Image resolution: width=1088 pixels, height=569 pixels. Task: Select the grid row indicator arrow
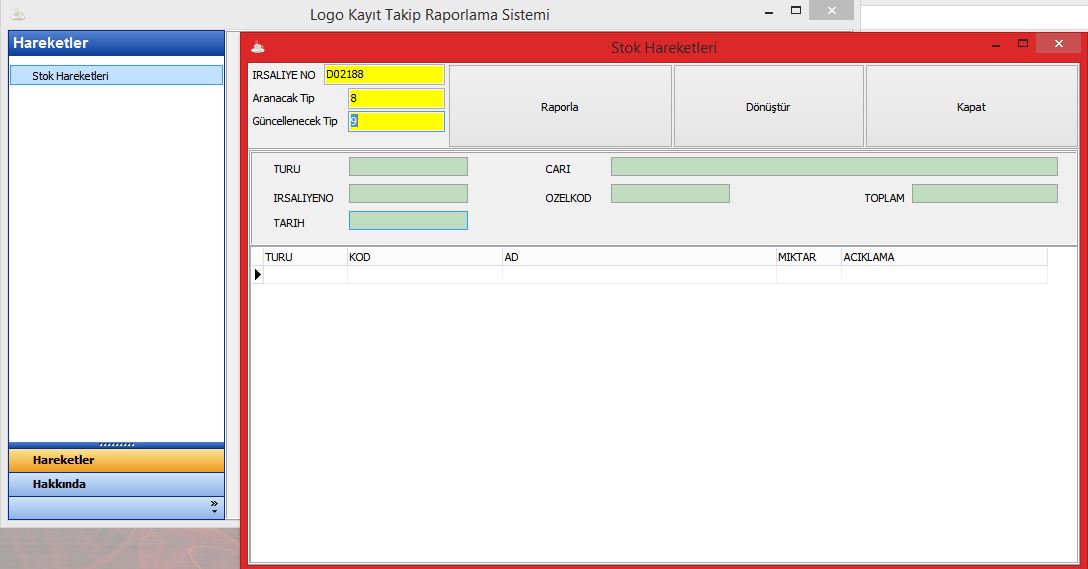coord(257,274)
